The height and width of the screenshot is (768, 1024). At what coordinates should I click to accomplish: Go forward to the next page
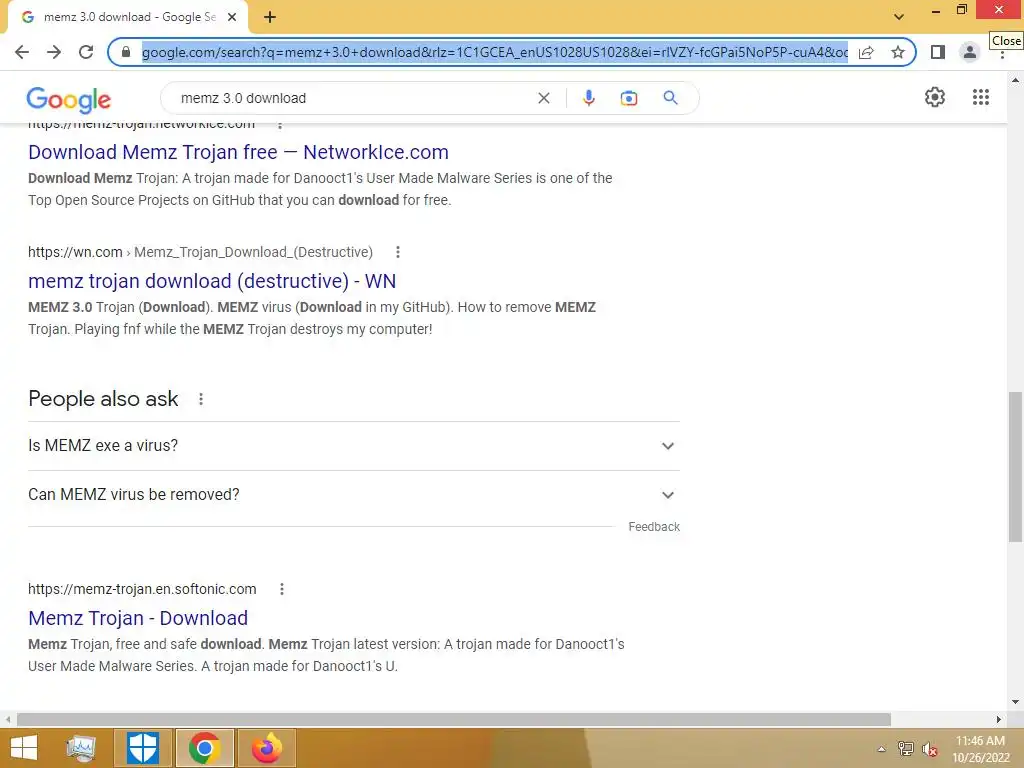(x=54, y=52)
